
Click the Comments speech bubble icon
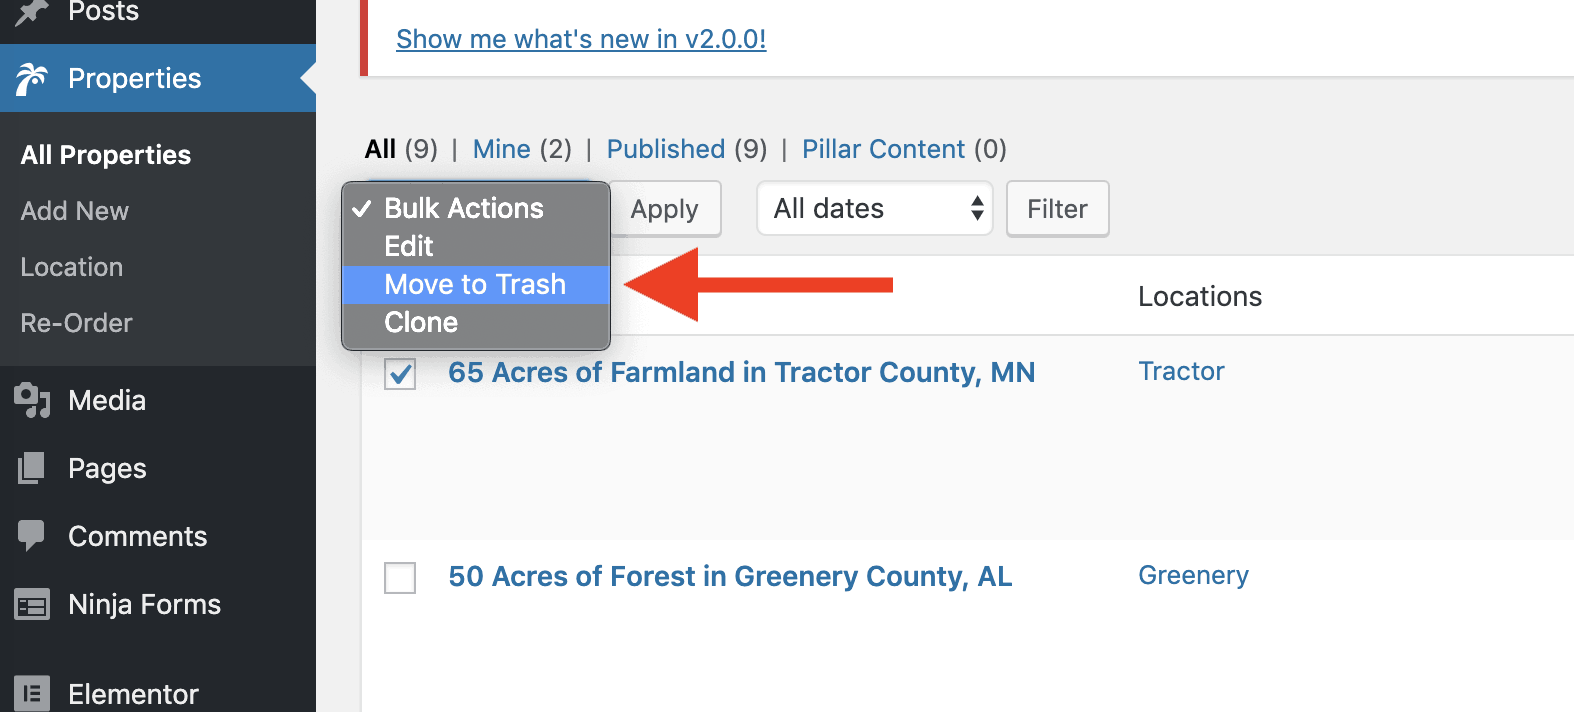point(31,536)
